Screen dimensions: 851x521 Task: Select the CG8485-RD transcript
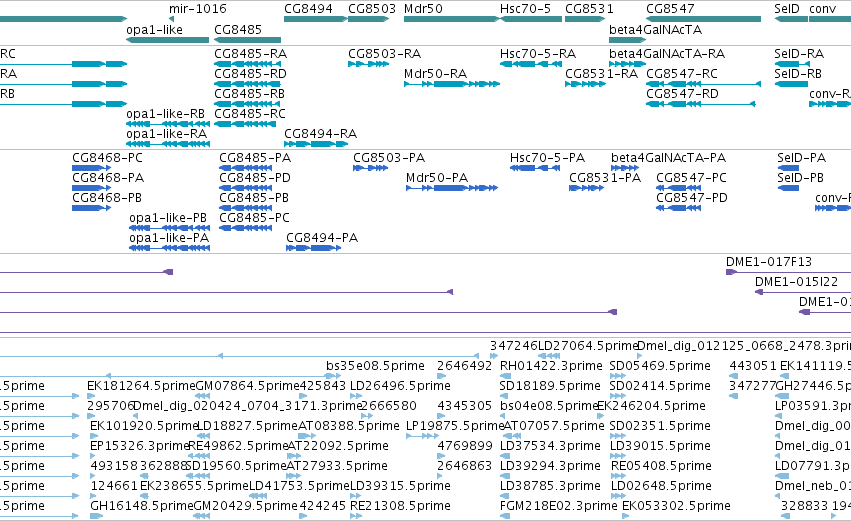(x=247, y=84)
